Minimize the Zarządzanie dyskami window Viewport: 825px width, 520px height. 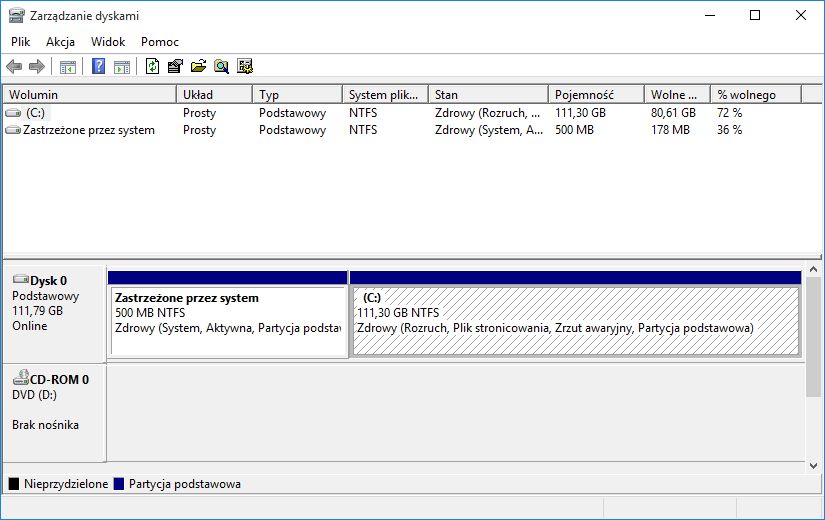(710, 15)
